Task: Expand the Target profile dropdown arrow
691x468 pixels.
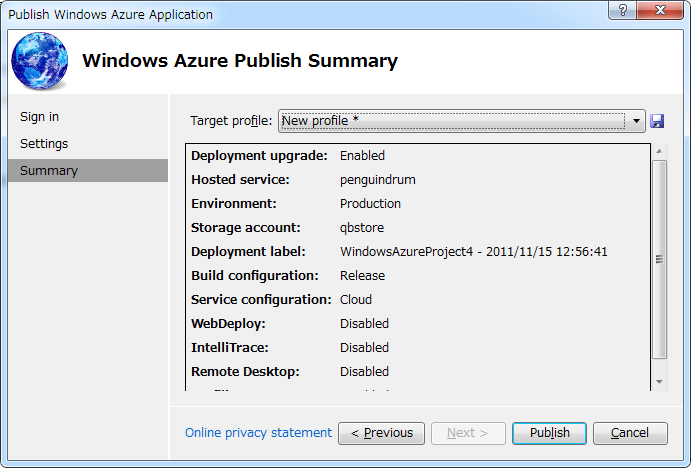Action: (637, 121)
